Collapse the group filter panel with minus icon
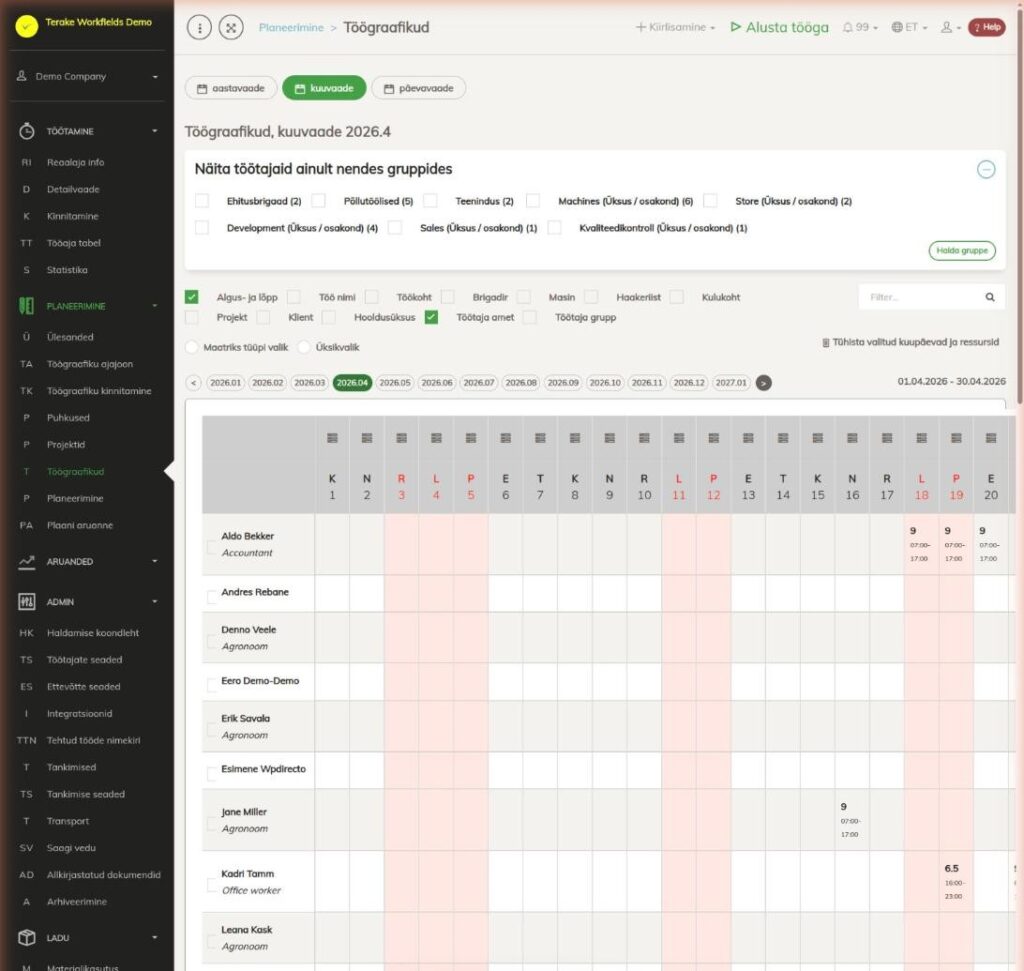The width and height of the screenshot is (1024, 971). pyautogui.click(x=986, y=170)
